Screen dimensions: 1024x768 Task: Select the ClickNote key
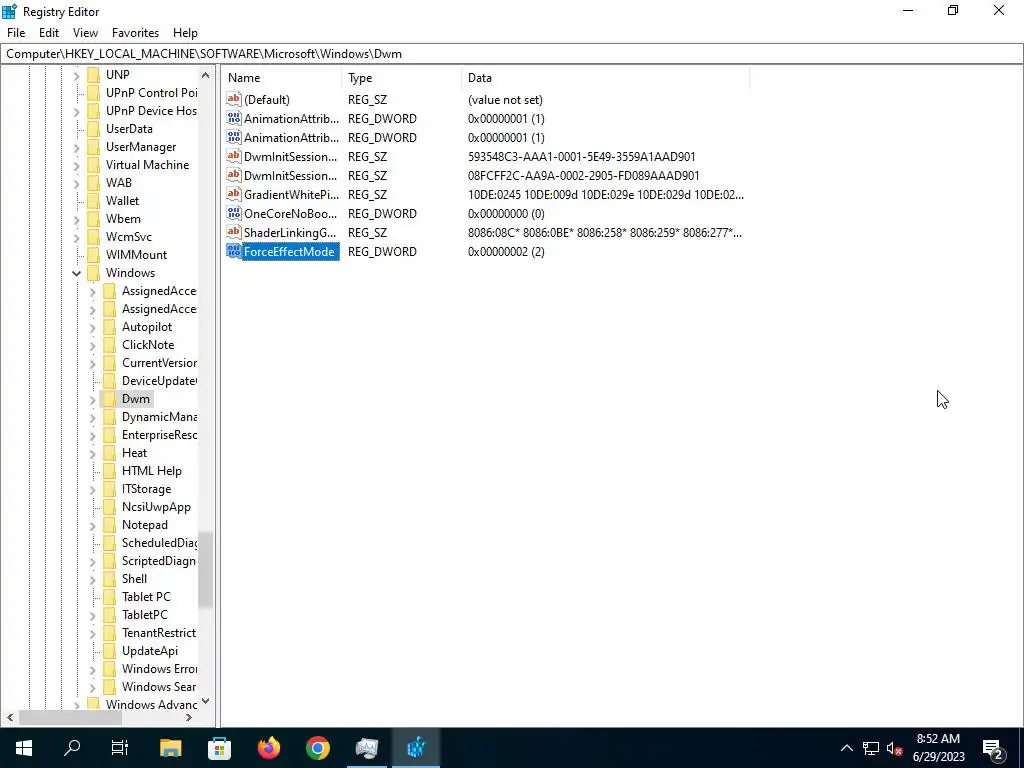[148, 345]
